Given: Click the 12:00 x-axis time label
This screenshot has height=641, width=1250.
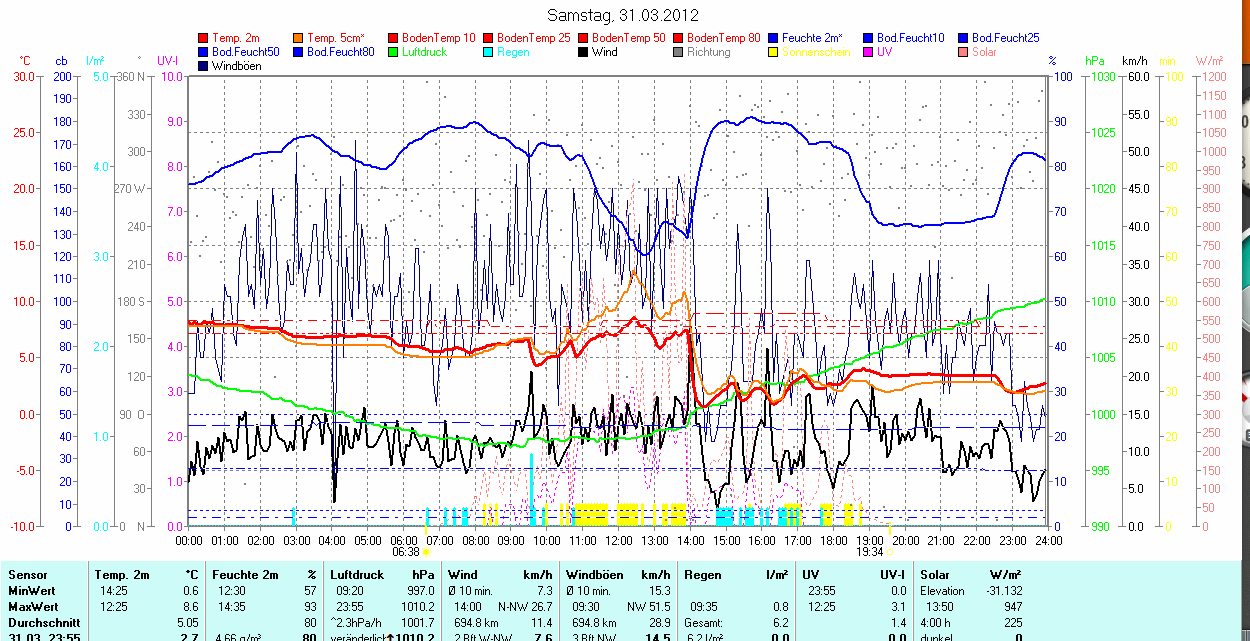Looking at the screenshot, I should [618, 540].
